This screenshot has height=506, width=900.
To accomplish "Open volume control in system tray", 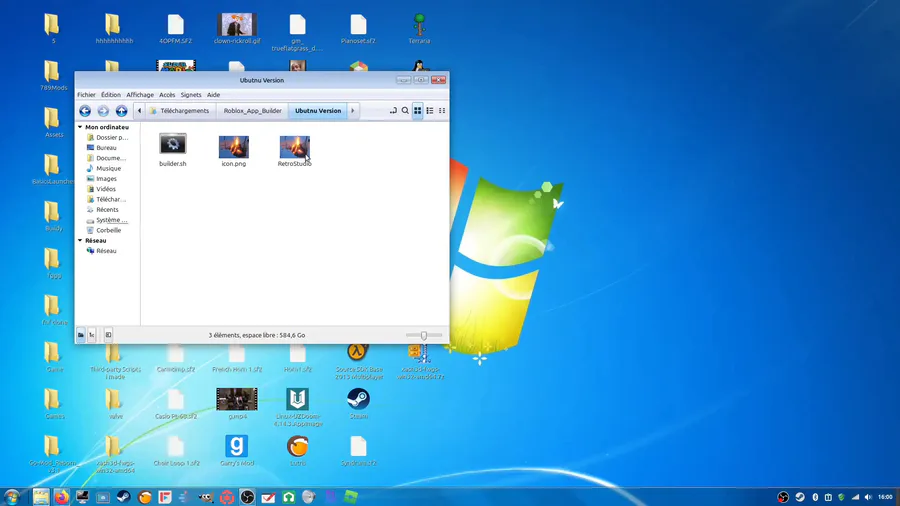I will click(x=868, y=497).
